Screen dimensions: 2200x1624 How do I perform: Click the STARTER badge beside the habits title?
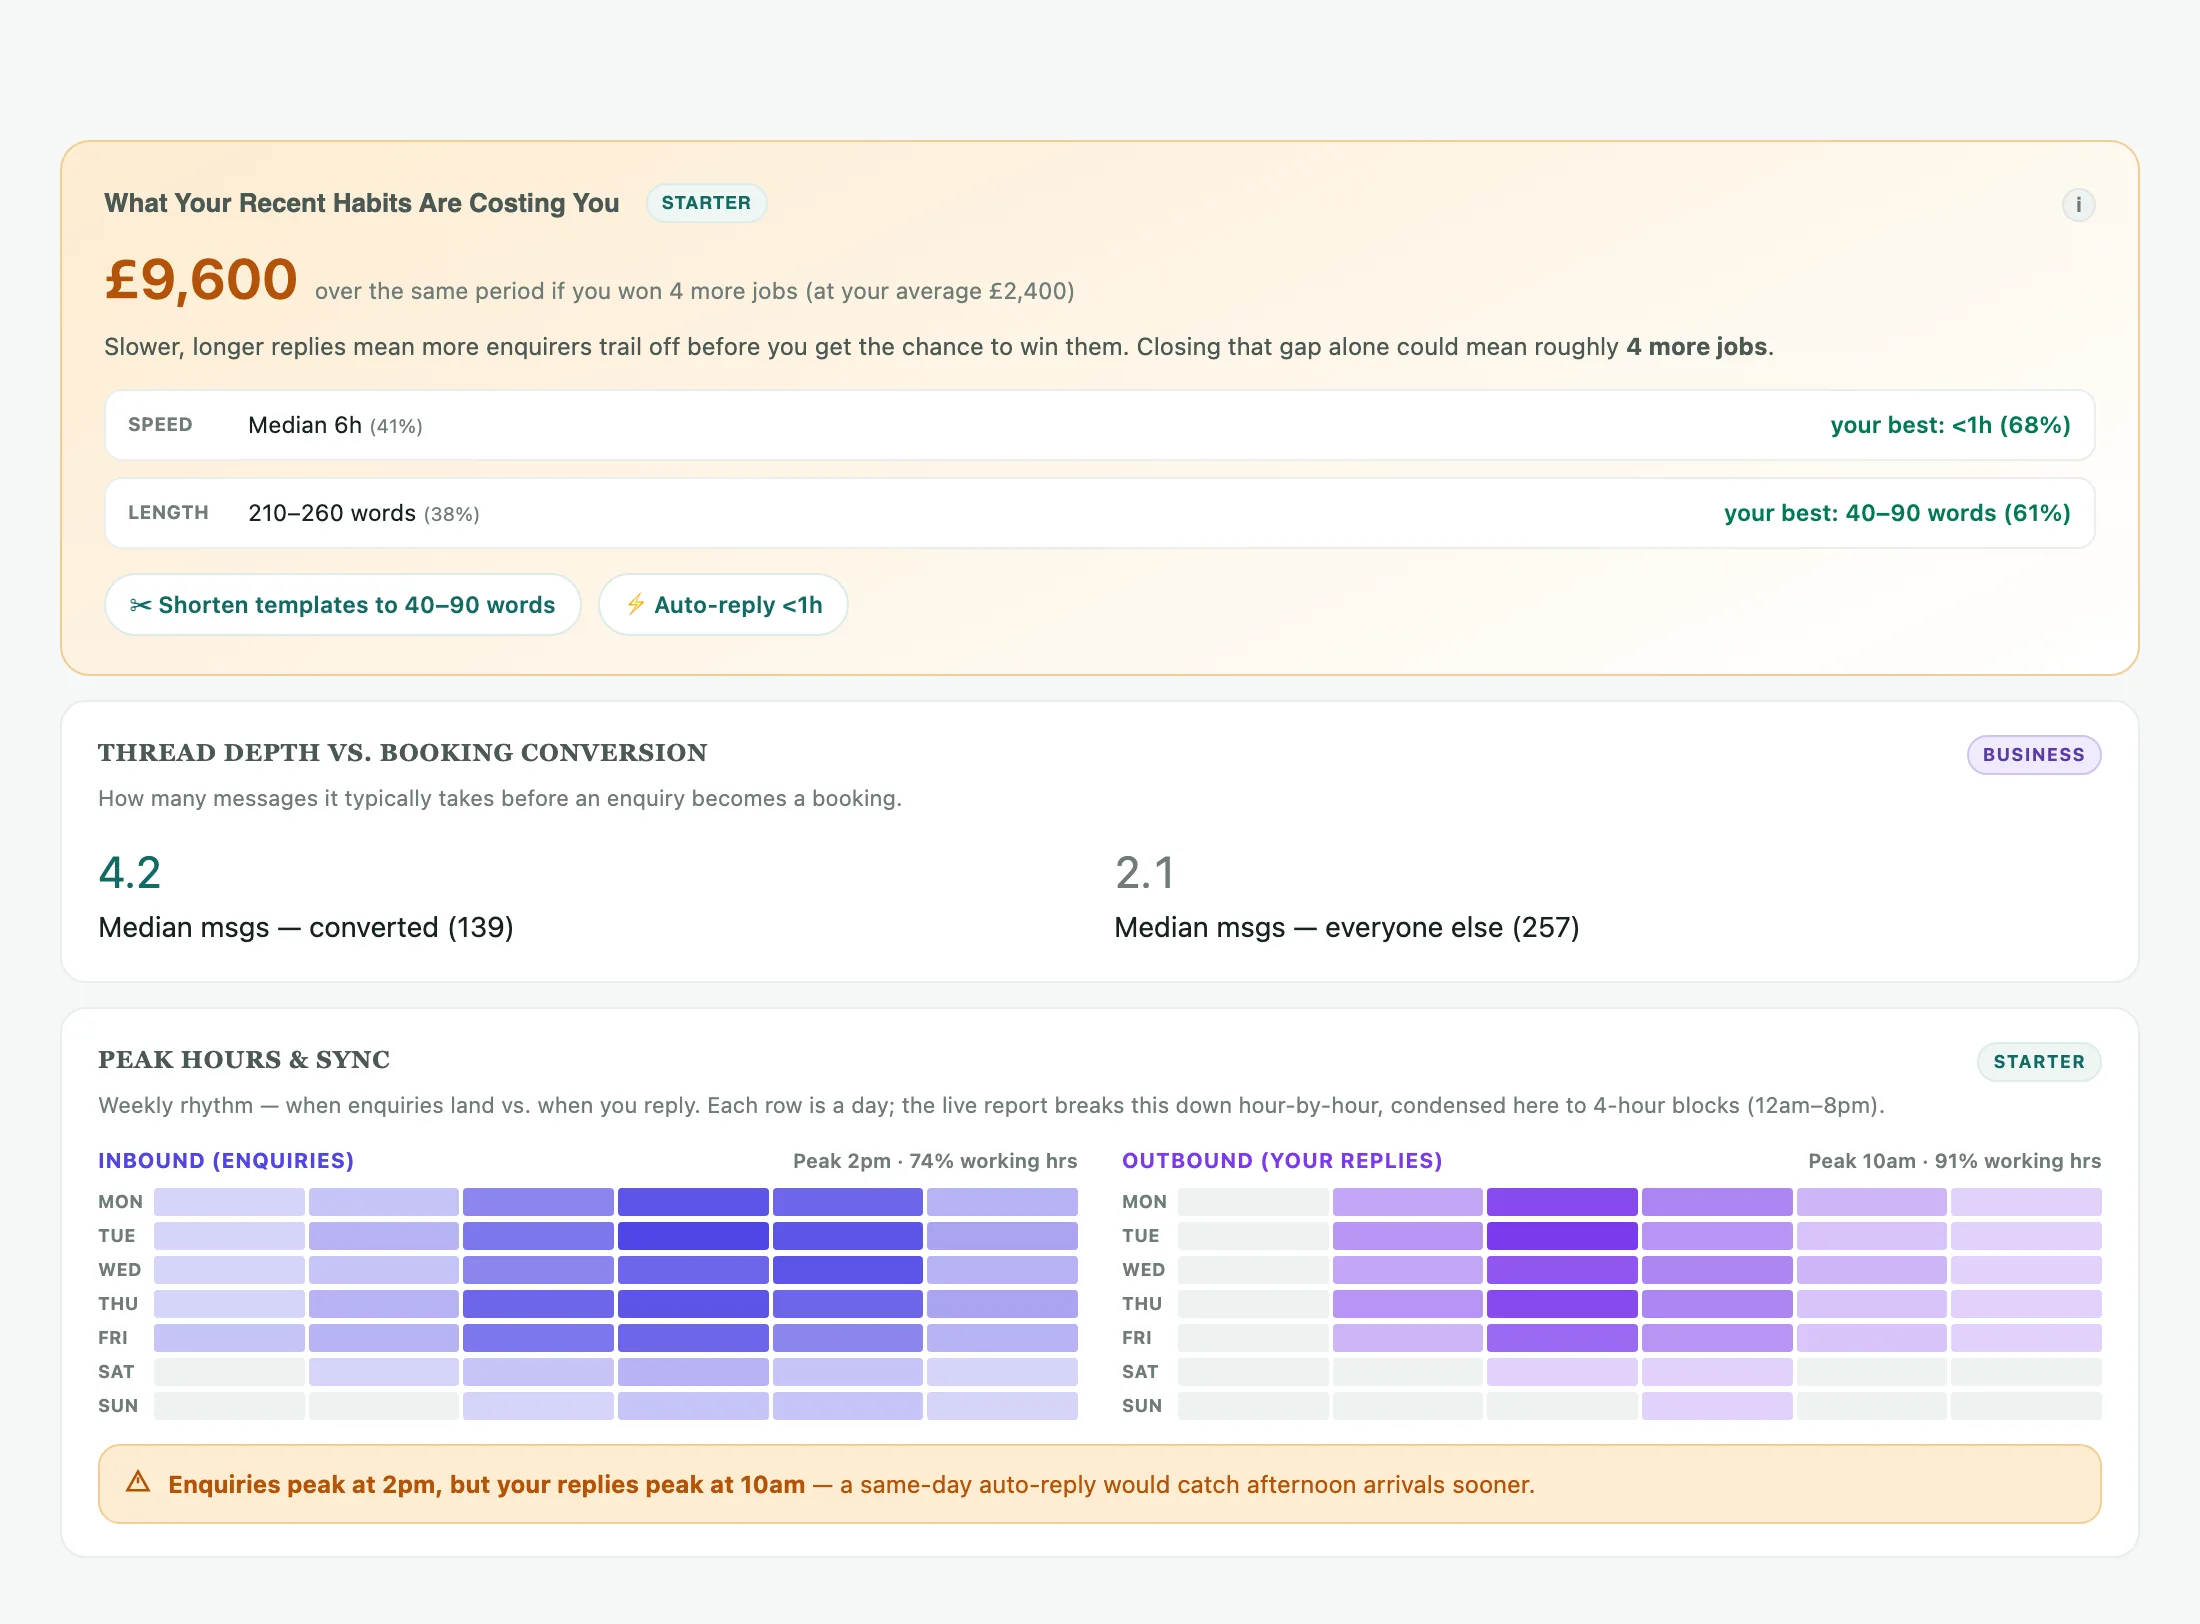coord(706,203)
